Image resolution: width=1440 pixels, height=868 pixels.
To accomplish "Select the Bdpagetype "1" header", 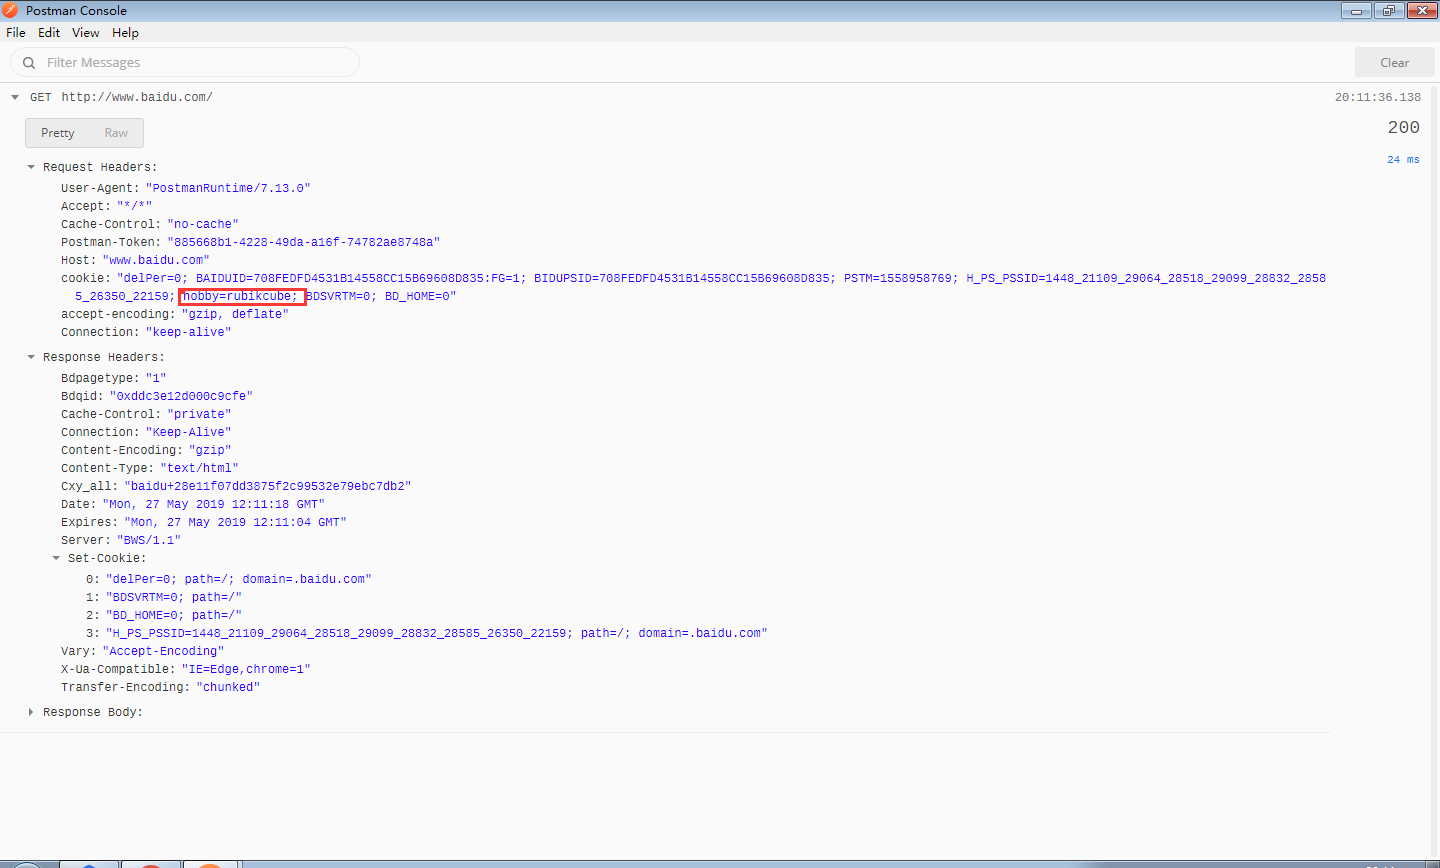I will point(114,378).
